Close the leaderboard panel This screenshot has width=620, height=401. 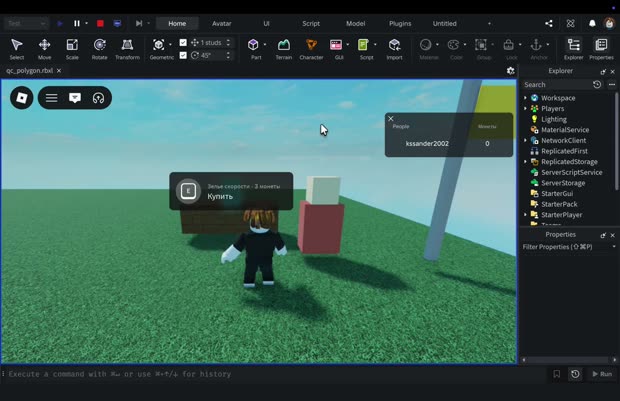point(391,119)
